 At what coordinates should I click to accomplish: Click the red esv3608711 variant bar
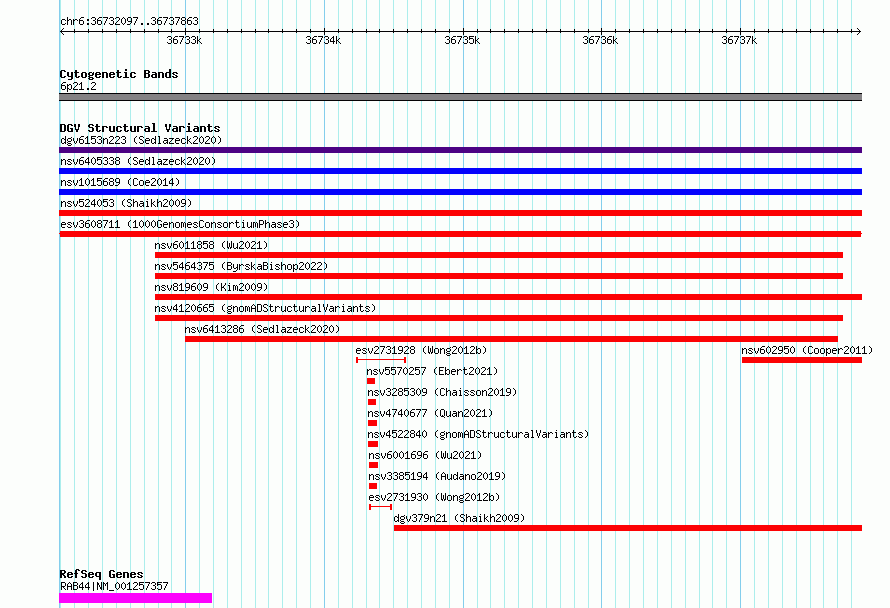click(x=460, y=234)
